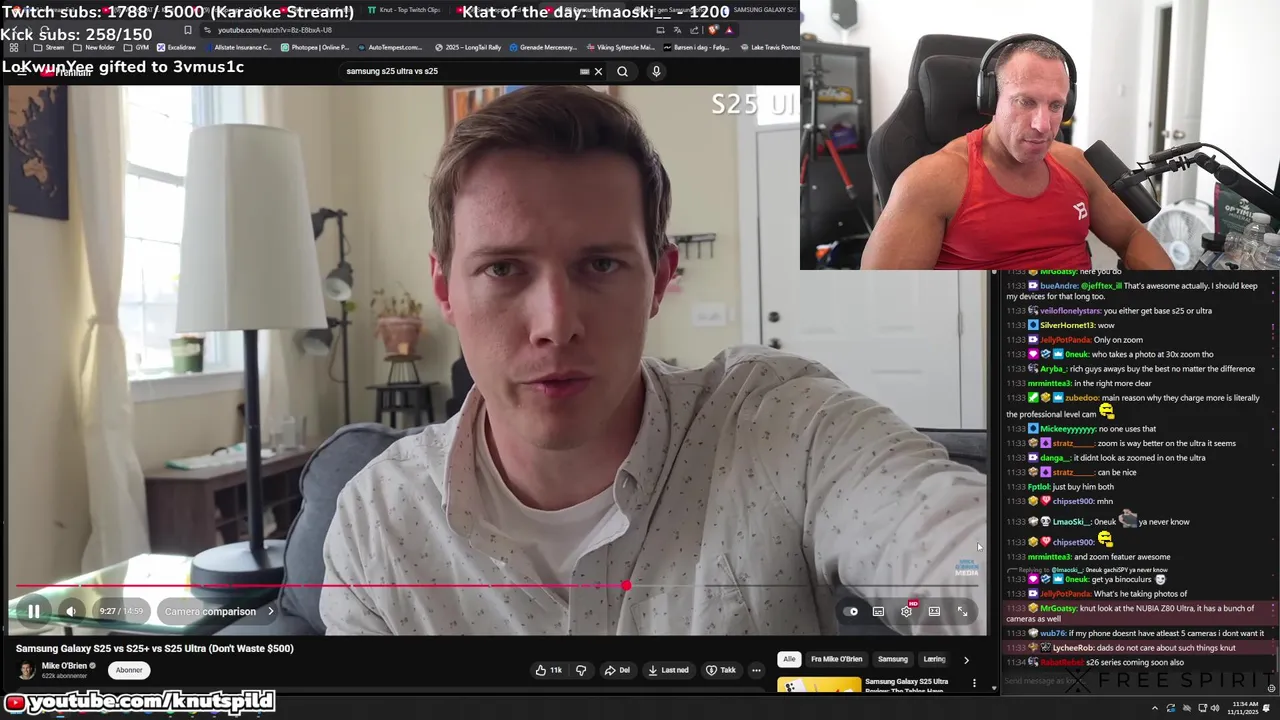Click the Takk thanks button
The height and width of the screenshot is (720, 1280).
(x=721, y=670)
